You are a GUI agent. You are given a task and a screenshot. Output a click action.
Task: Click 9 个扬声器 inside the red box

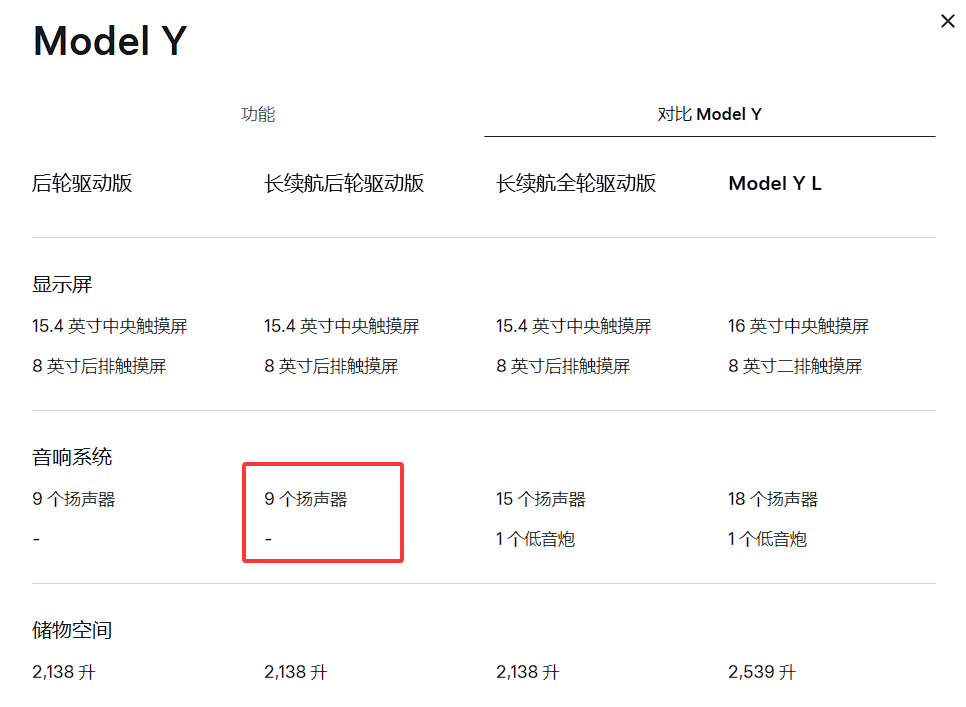[306, 499]
